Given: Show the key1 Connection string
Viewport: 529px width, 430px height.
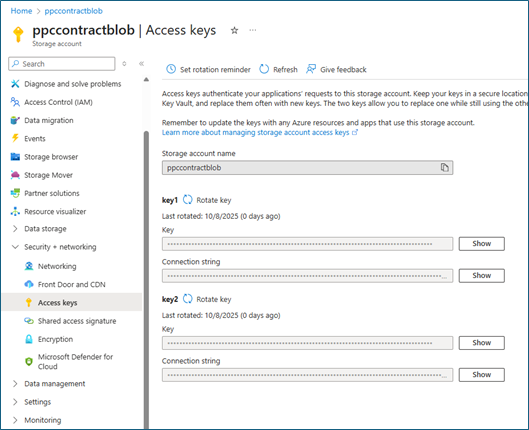Looking at the screenshot, I should 481,275.
